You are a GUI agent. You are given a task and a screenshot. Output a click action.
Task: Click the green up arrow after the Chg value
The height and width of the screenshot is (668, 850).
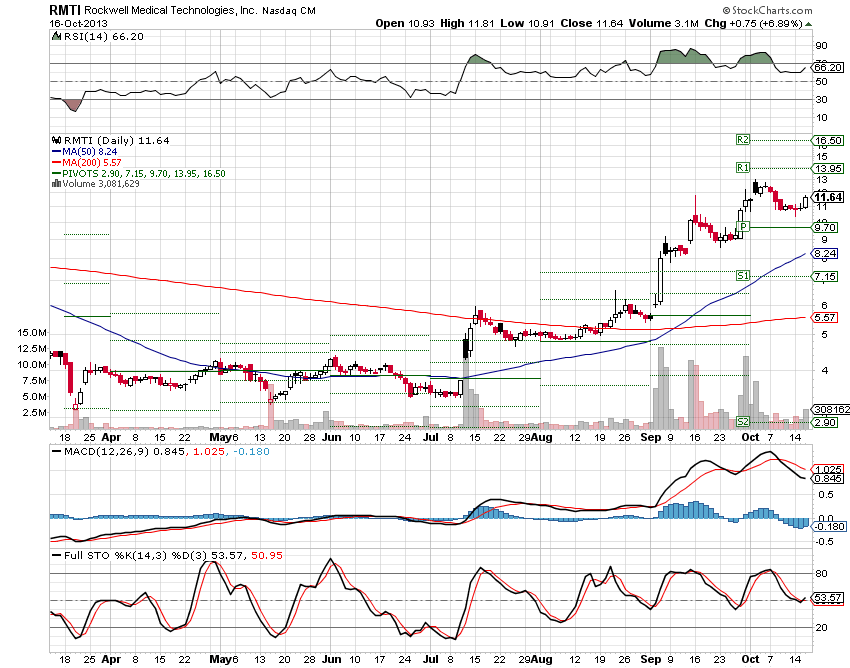click(809, 24)
